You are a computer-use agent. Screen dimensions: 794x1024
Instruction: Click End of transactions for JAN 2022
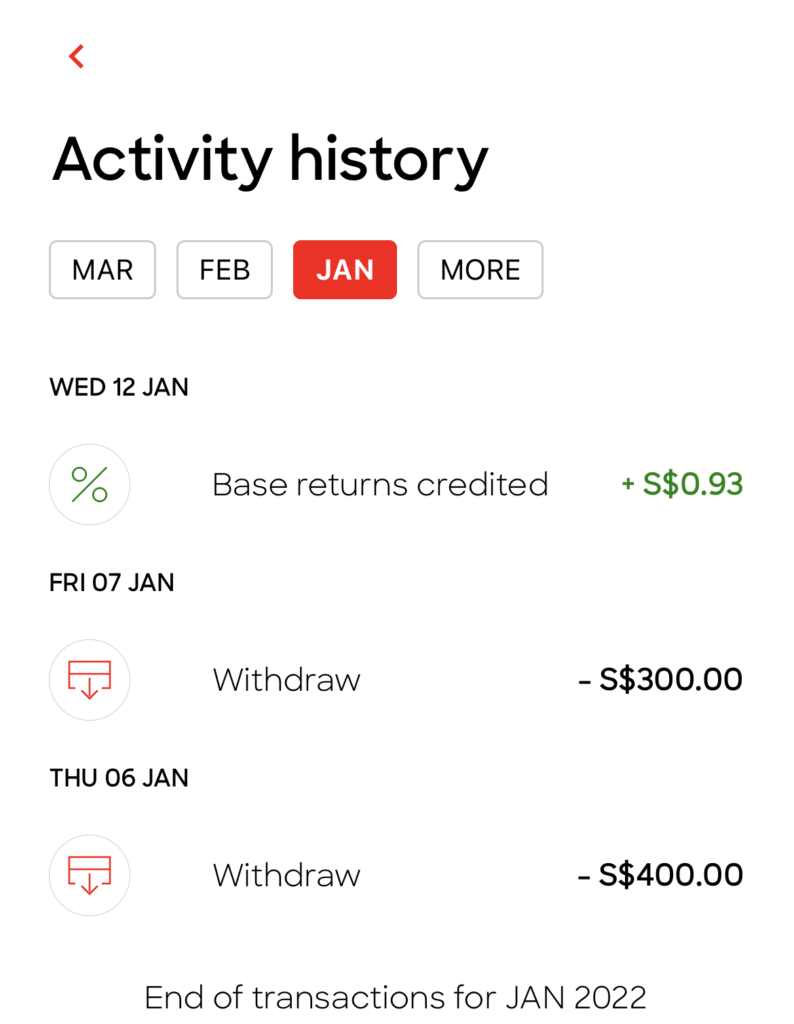click(x=396, y=998)
